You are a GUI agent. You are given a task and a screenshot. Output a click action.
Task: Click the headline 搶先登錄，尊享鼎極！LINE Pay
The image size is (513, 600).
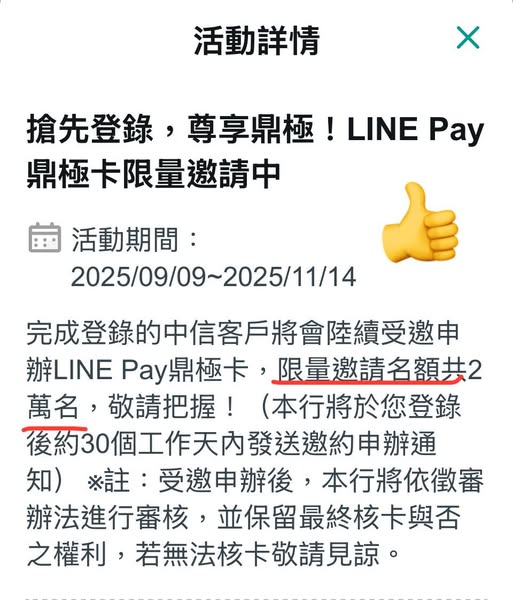point(256,130)
